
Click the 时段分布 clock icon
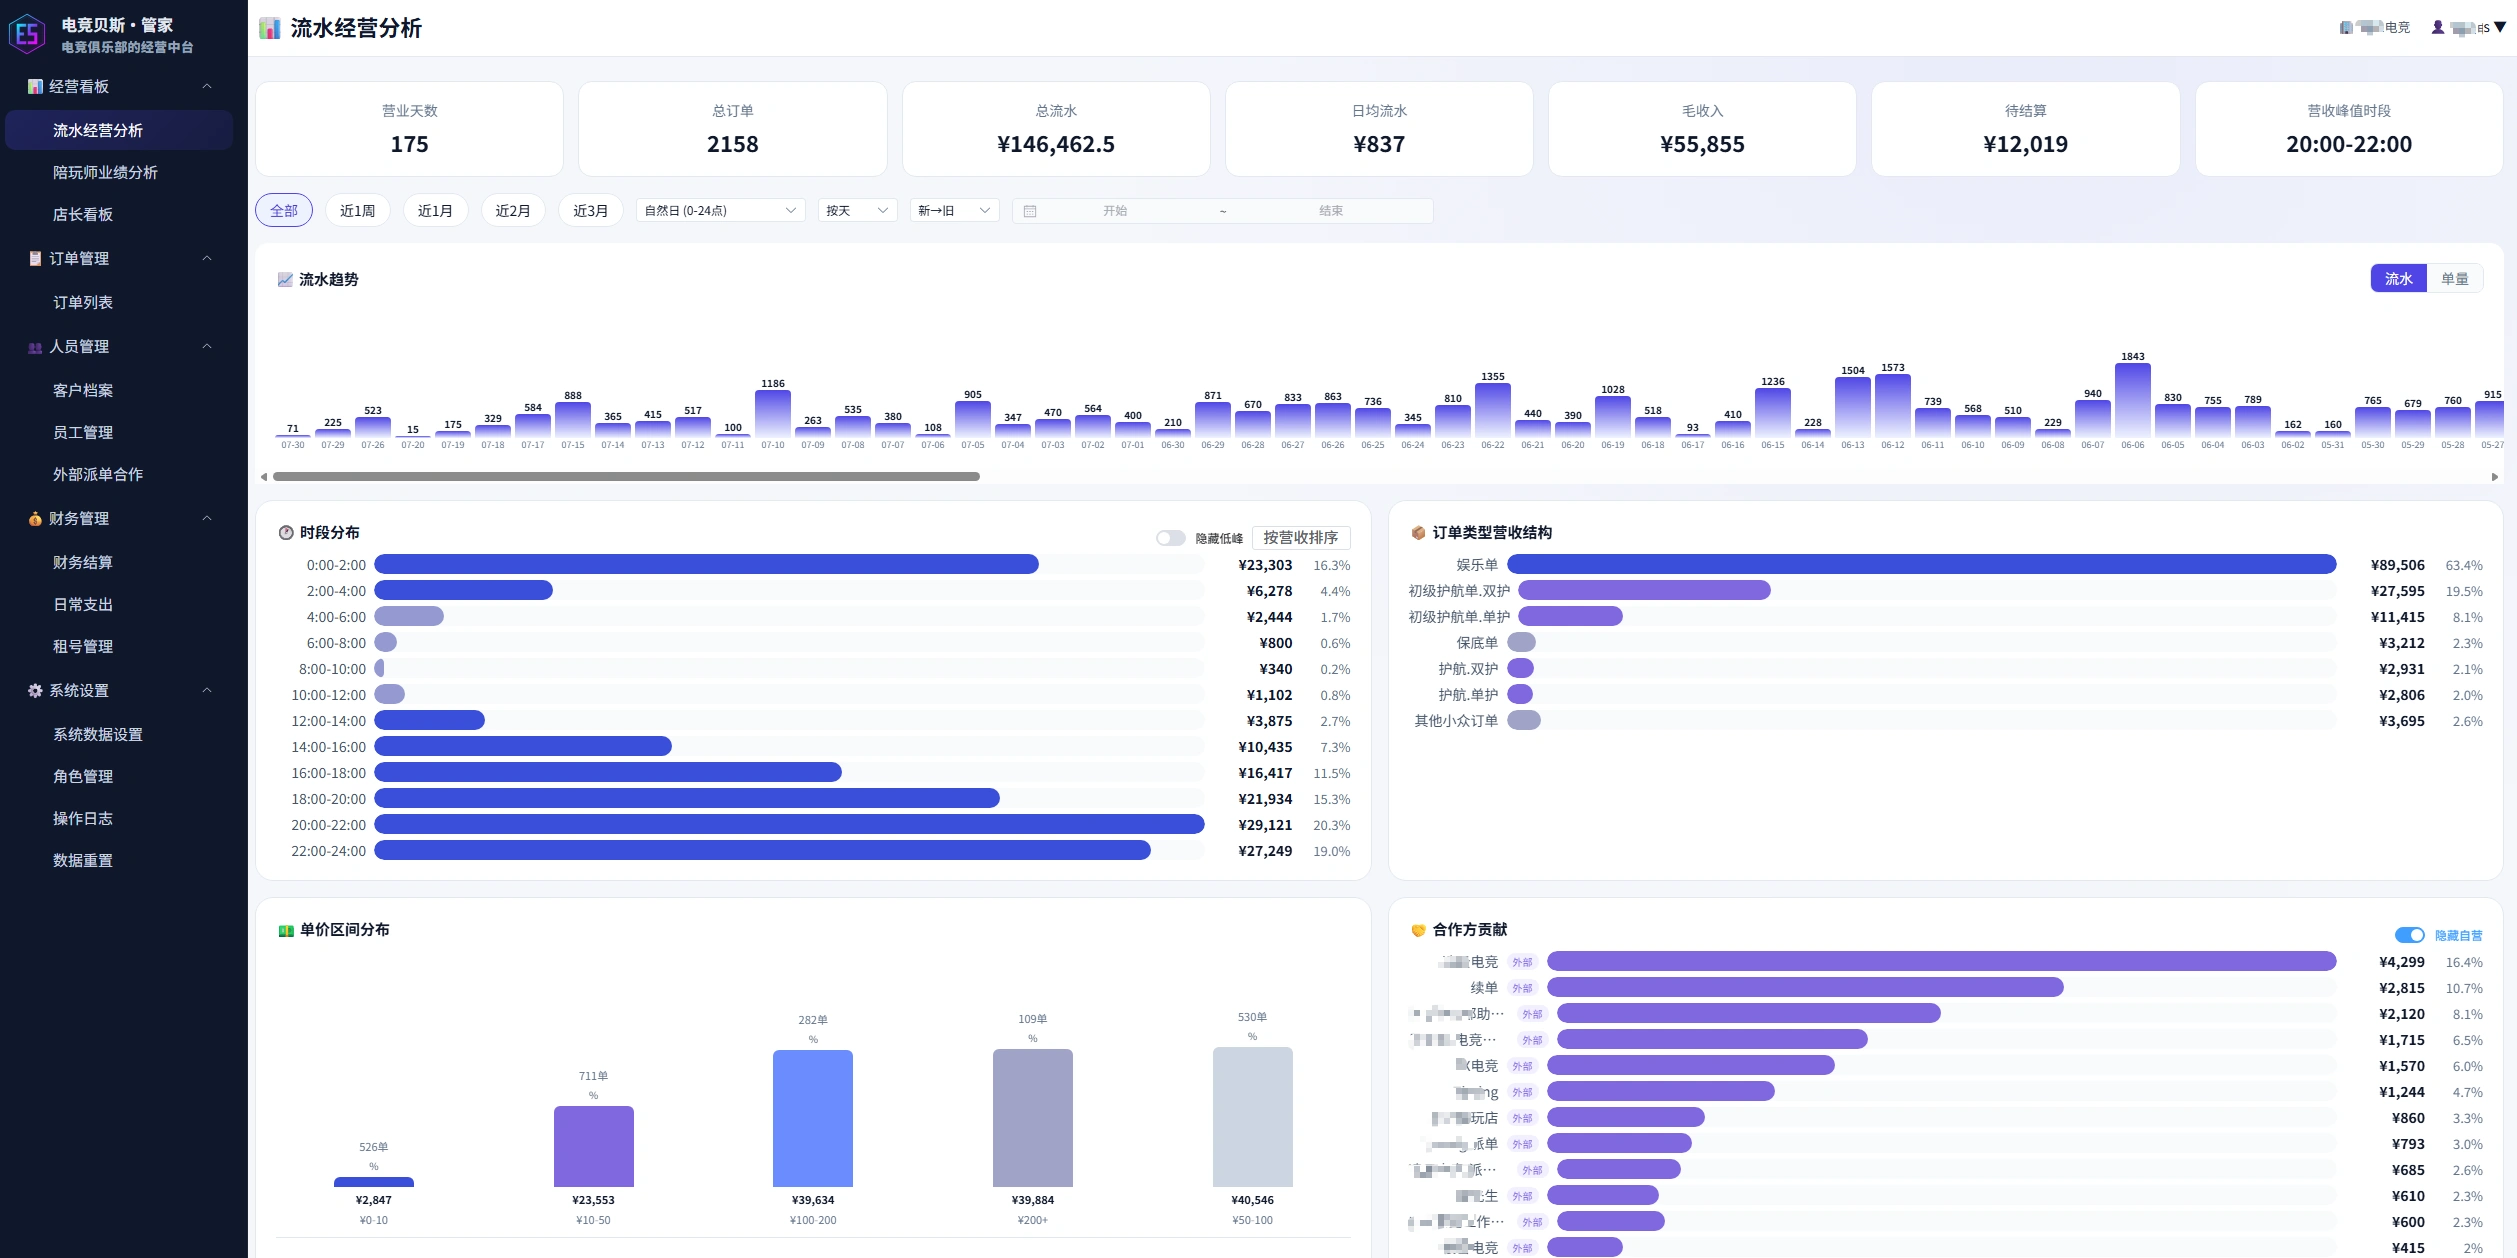286,533
